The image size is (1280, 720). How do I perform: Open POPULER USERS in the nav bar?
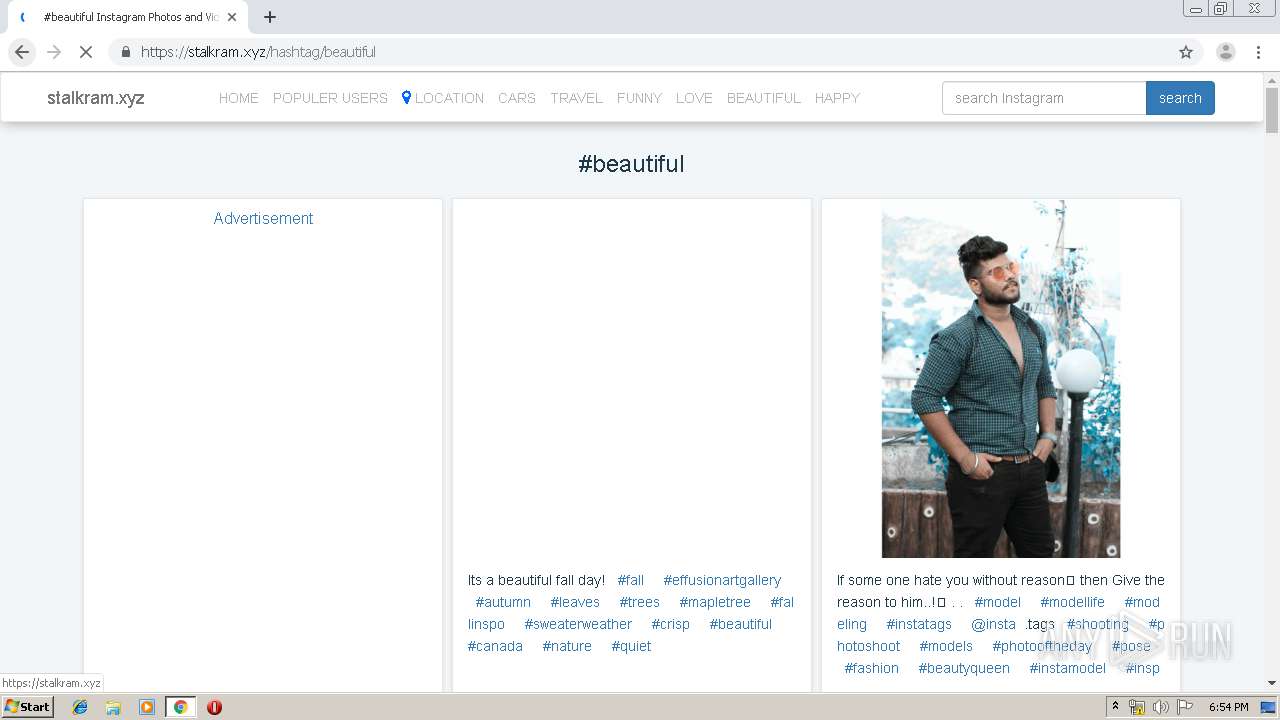[x=330, y=98]
